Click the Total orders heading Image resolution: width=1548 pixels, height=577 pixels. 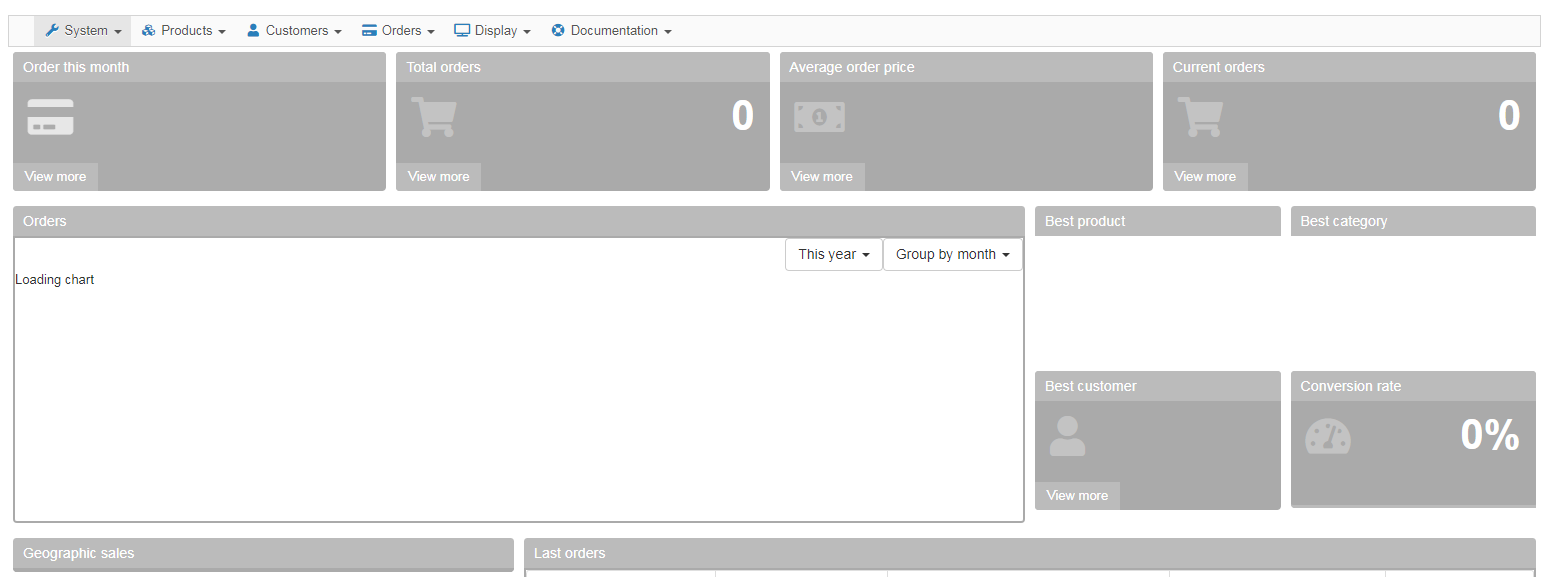[443, 67]
